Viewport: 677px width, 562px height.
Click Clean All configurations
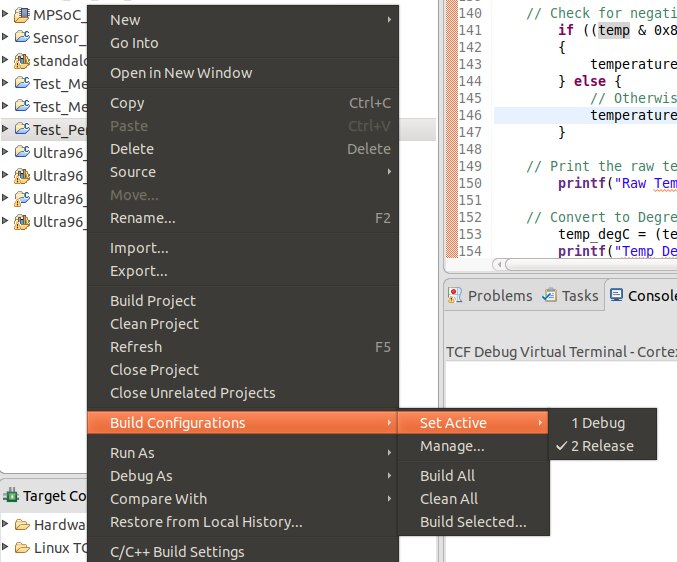[473, 499]
